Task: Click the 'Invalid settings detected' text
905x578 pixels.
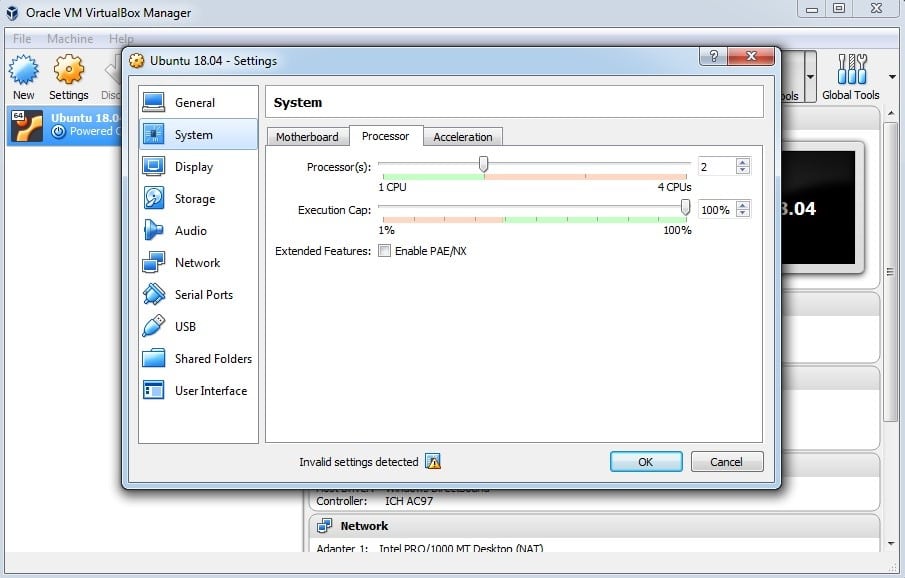Action: (358, 462)
